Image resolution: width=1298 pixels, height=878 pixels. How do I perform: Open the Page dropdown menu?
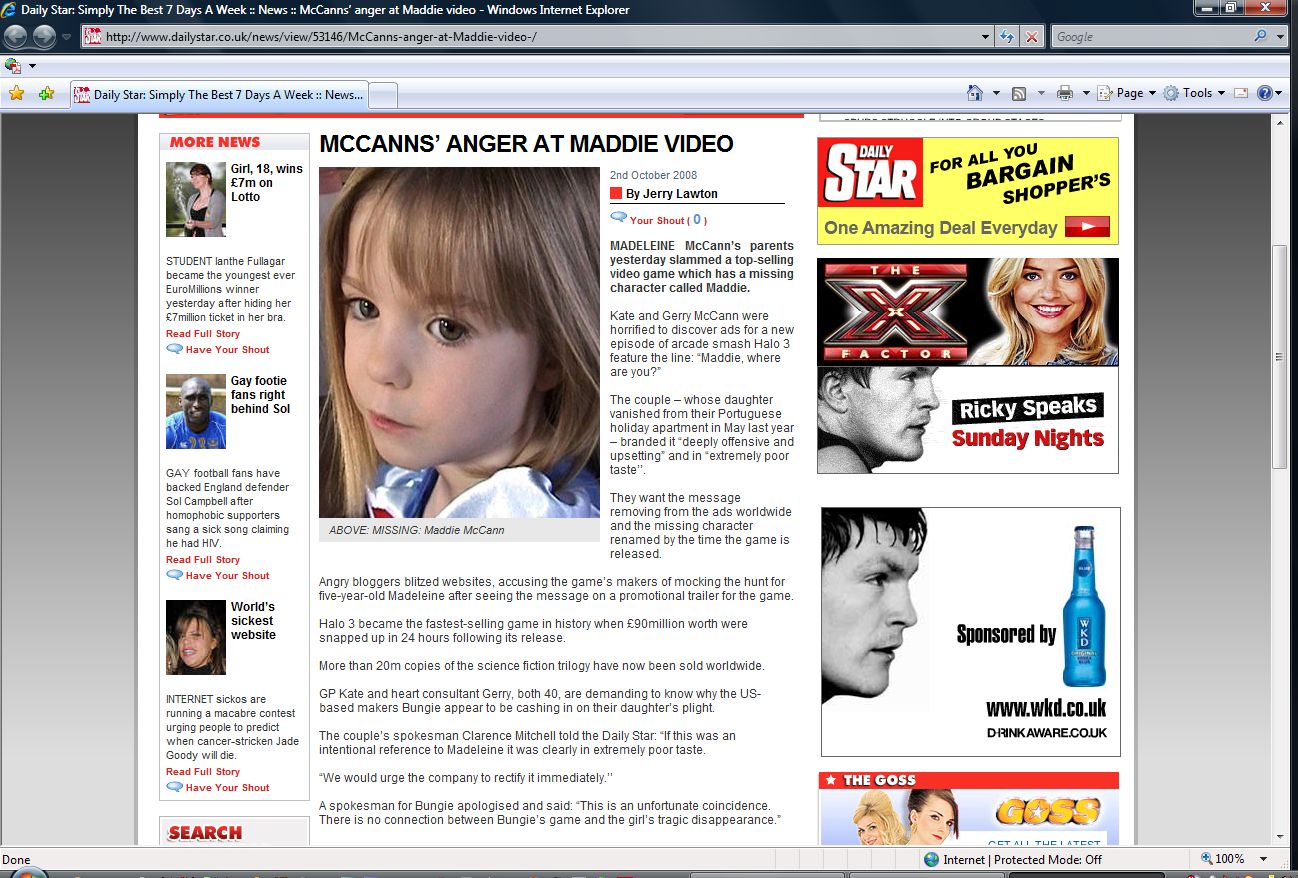(x=1128, y=93)
